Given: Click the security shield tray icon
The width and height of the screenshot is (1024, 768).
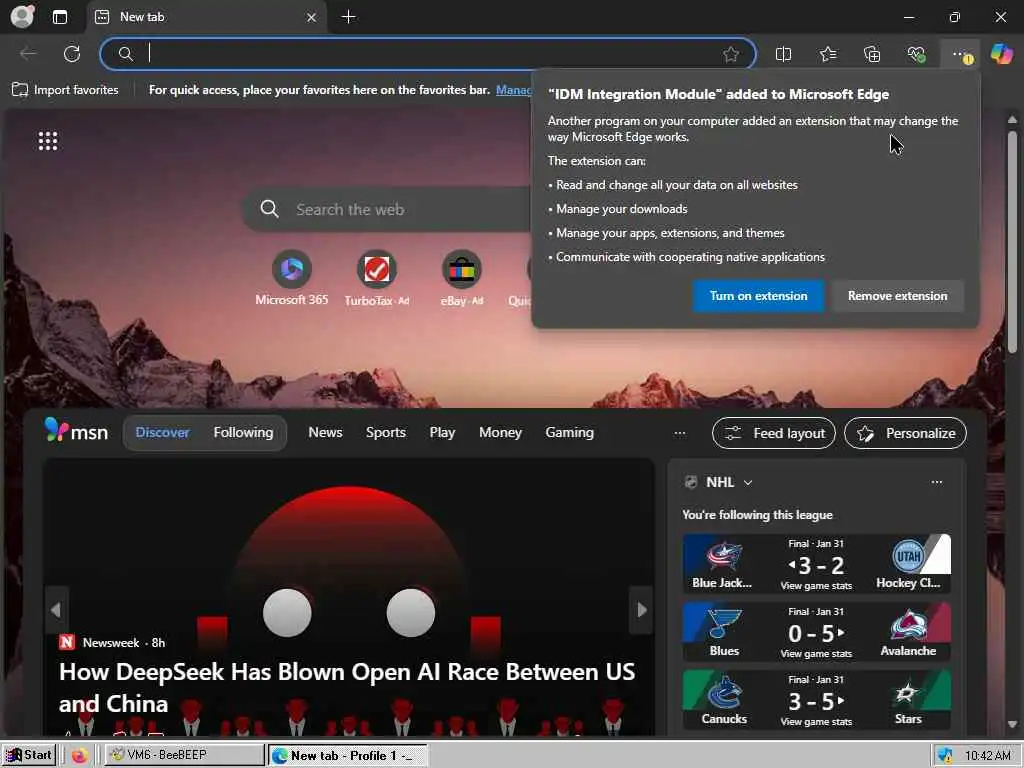Looking at the screenshot, I should [x=945, y=756].
